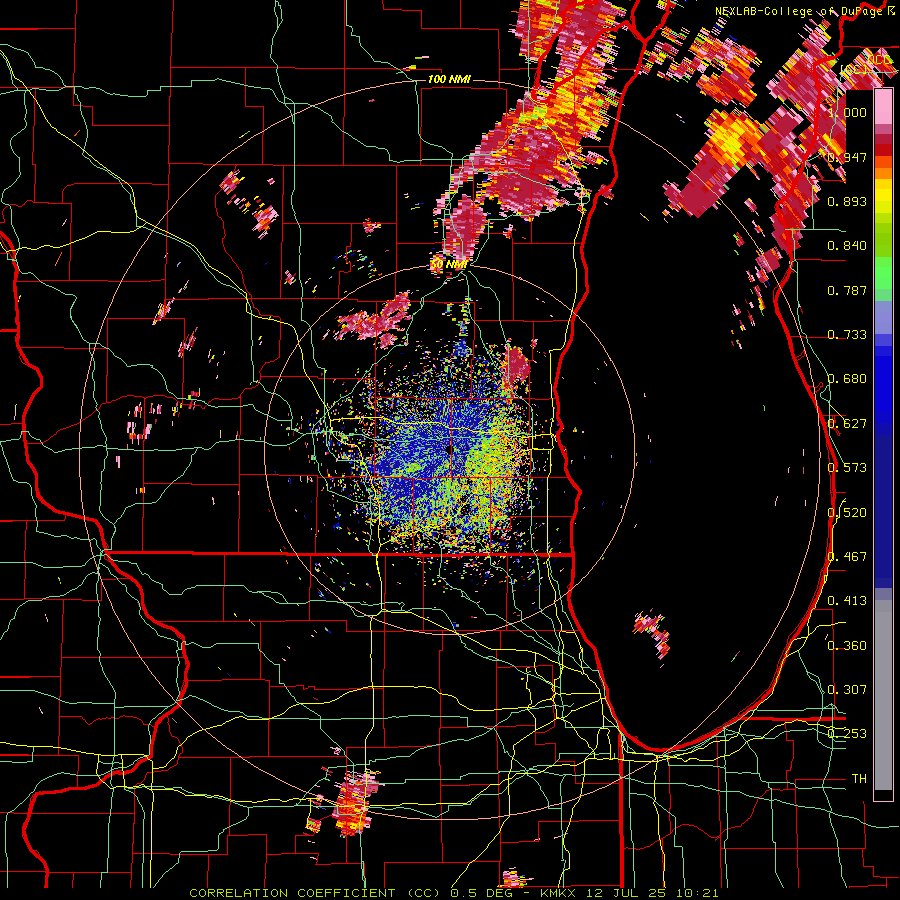Click the 0.627 legend value

(847, 423)
